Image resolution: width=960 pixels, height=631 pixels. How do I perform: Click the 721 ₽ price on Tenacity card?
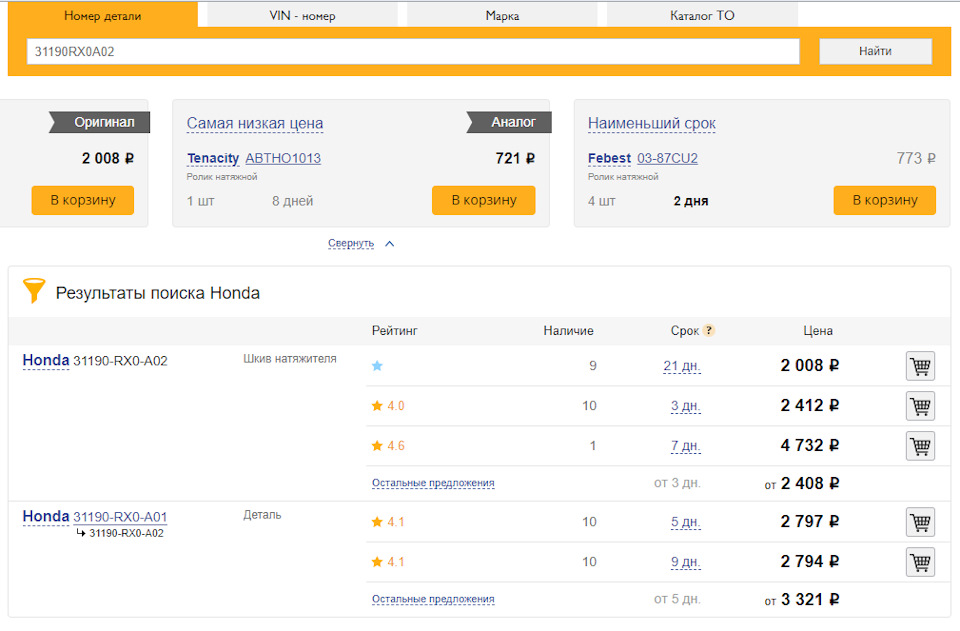[515, 159]
